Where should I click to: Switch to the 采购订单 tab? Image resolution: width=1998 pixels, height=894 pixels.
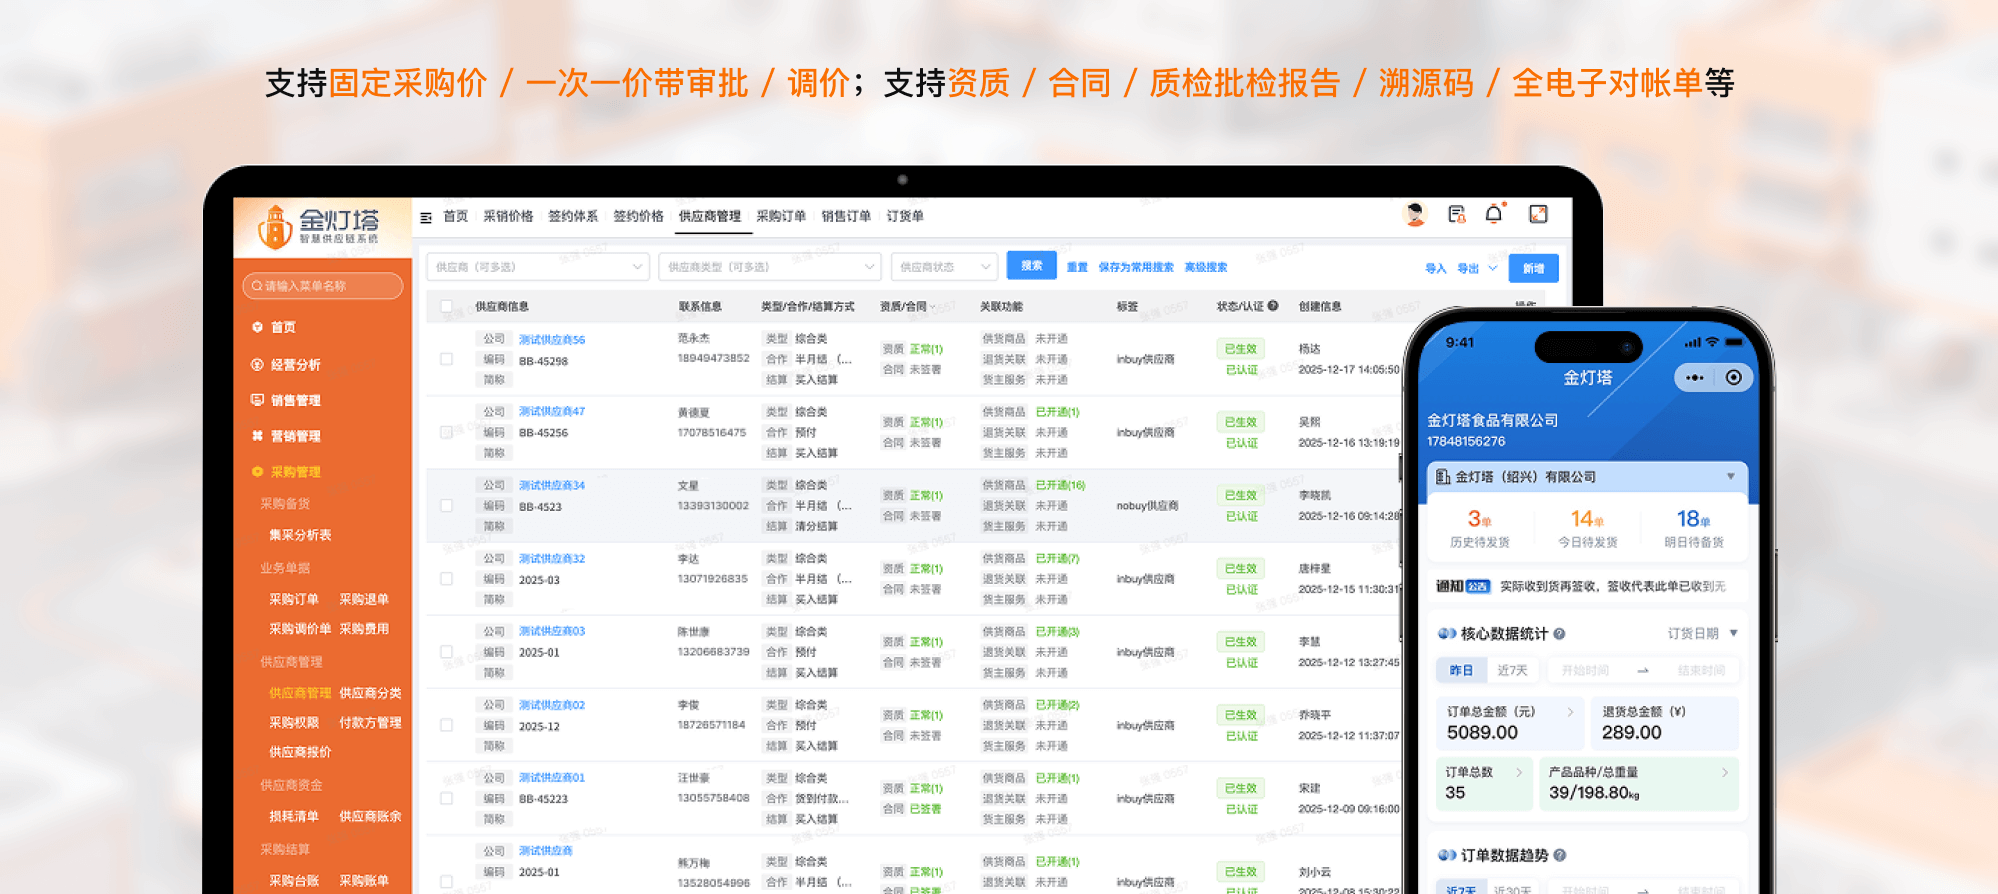point(781,216)
